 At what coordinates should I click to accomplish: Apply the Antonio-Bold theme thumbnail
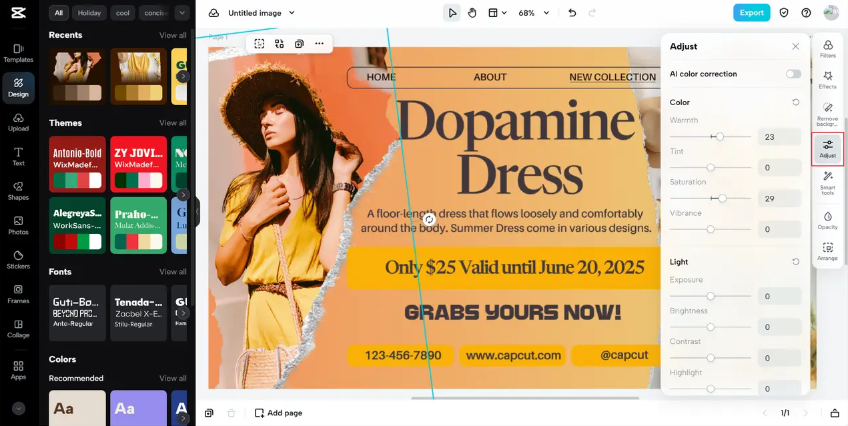pyautogui.click(x=77, y=164)
